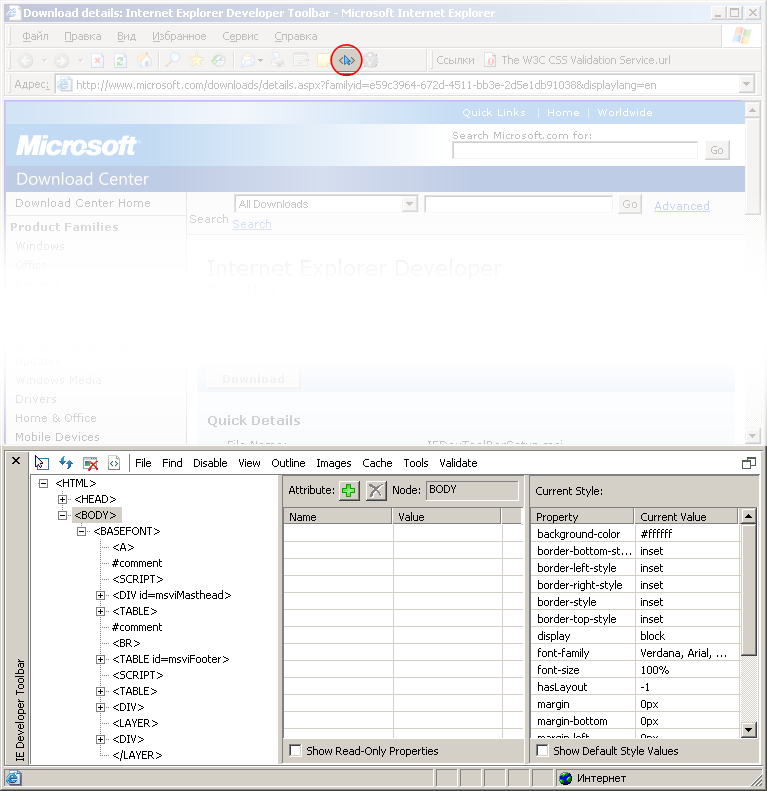The image size is (767, 791).
Task: Open the address bar dropdown arrow
Action: click(747, 84)
